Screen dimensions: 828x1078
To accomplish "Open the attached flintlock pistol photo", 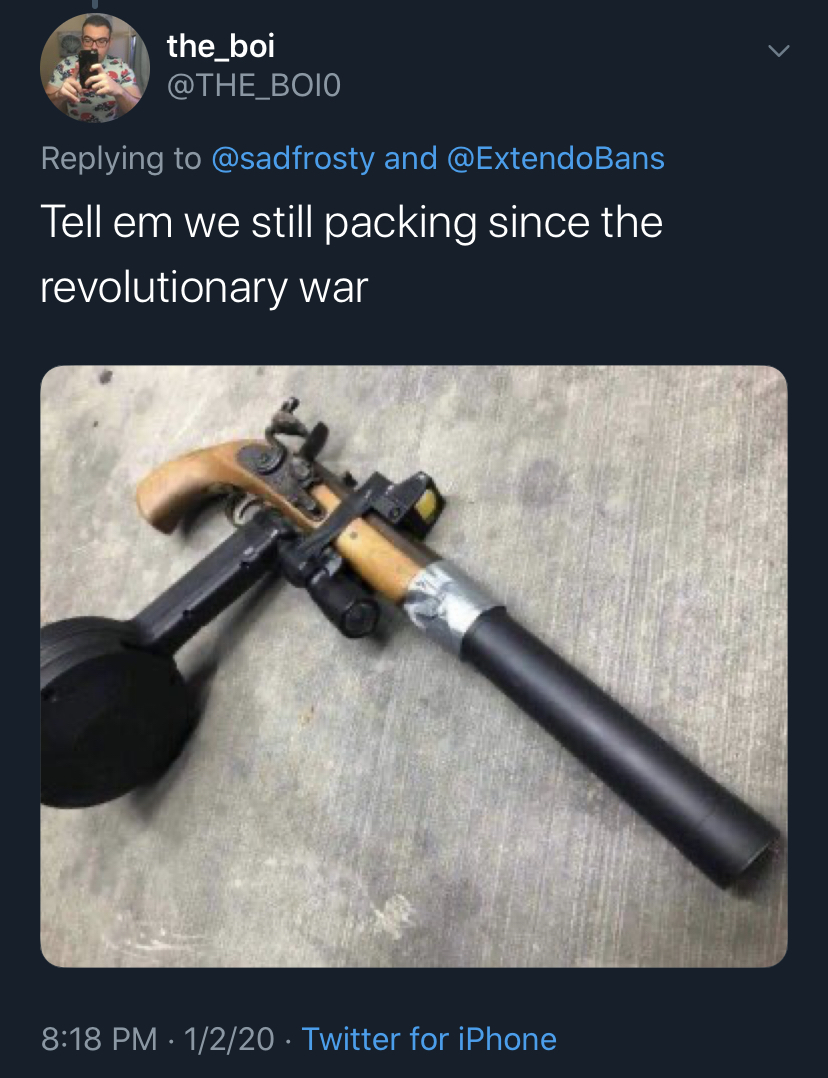I will click(x=414, y=666).
